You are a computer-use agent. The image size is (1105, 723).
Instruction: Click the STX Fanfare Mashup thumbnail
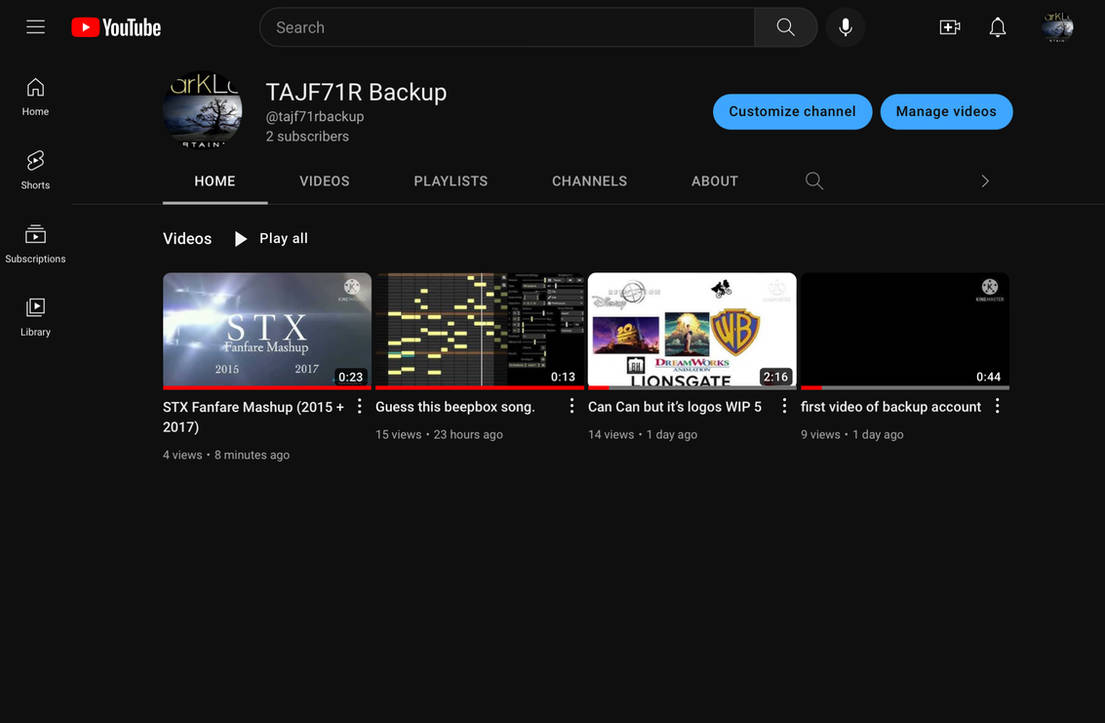click(267, 330)
